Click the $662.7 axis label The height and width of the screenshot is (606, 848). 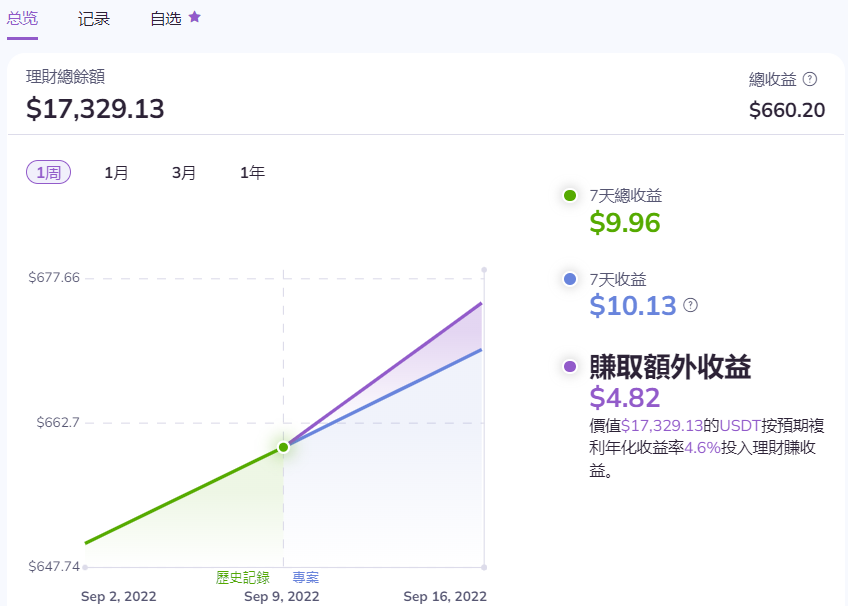click(x=58, y=422)
